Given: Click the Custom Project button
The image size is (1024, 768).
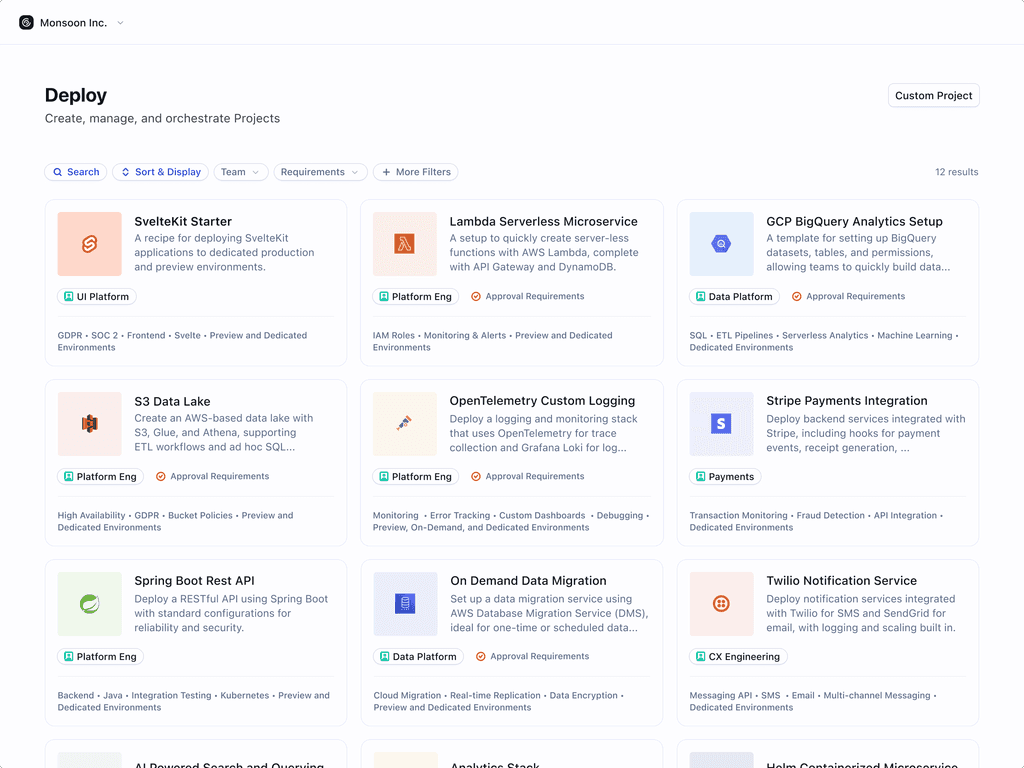Looking at the screenshot, I should pos(932,95).
